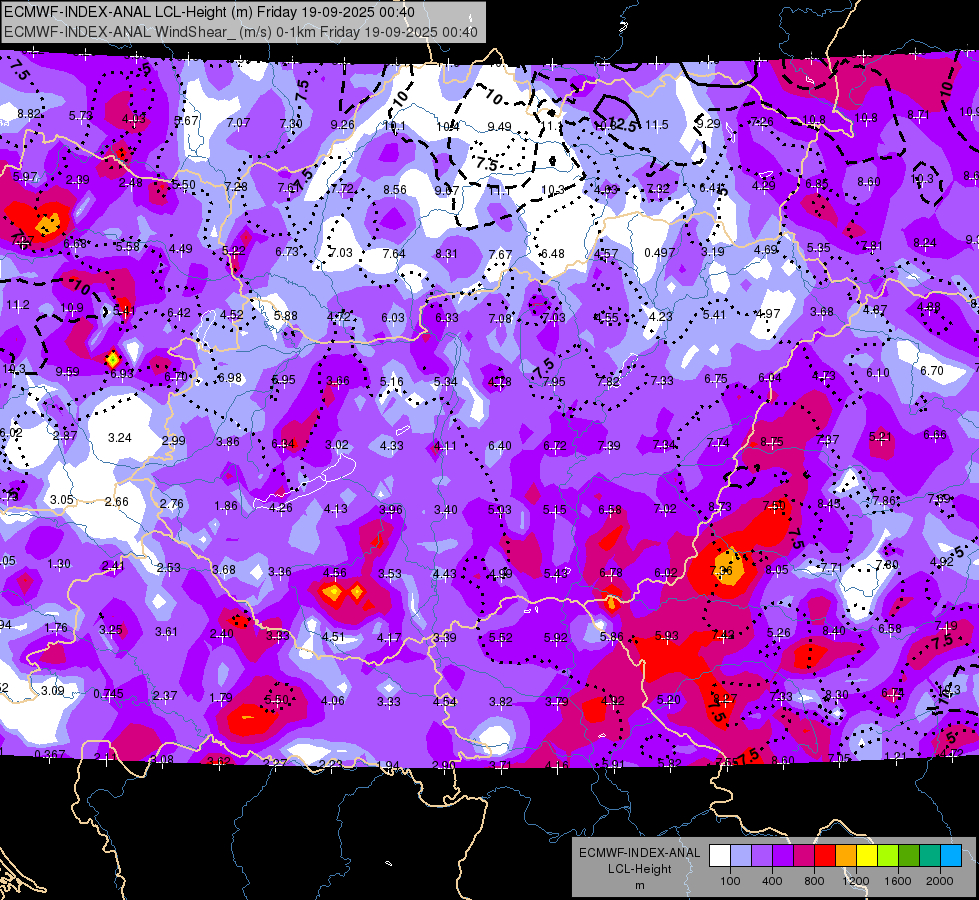Click the legend unit label m

click(x=639, y=886)
